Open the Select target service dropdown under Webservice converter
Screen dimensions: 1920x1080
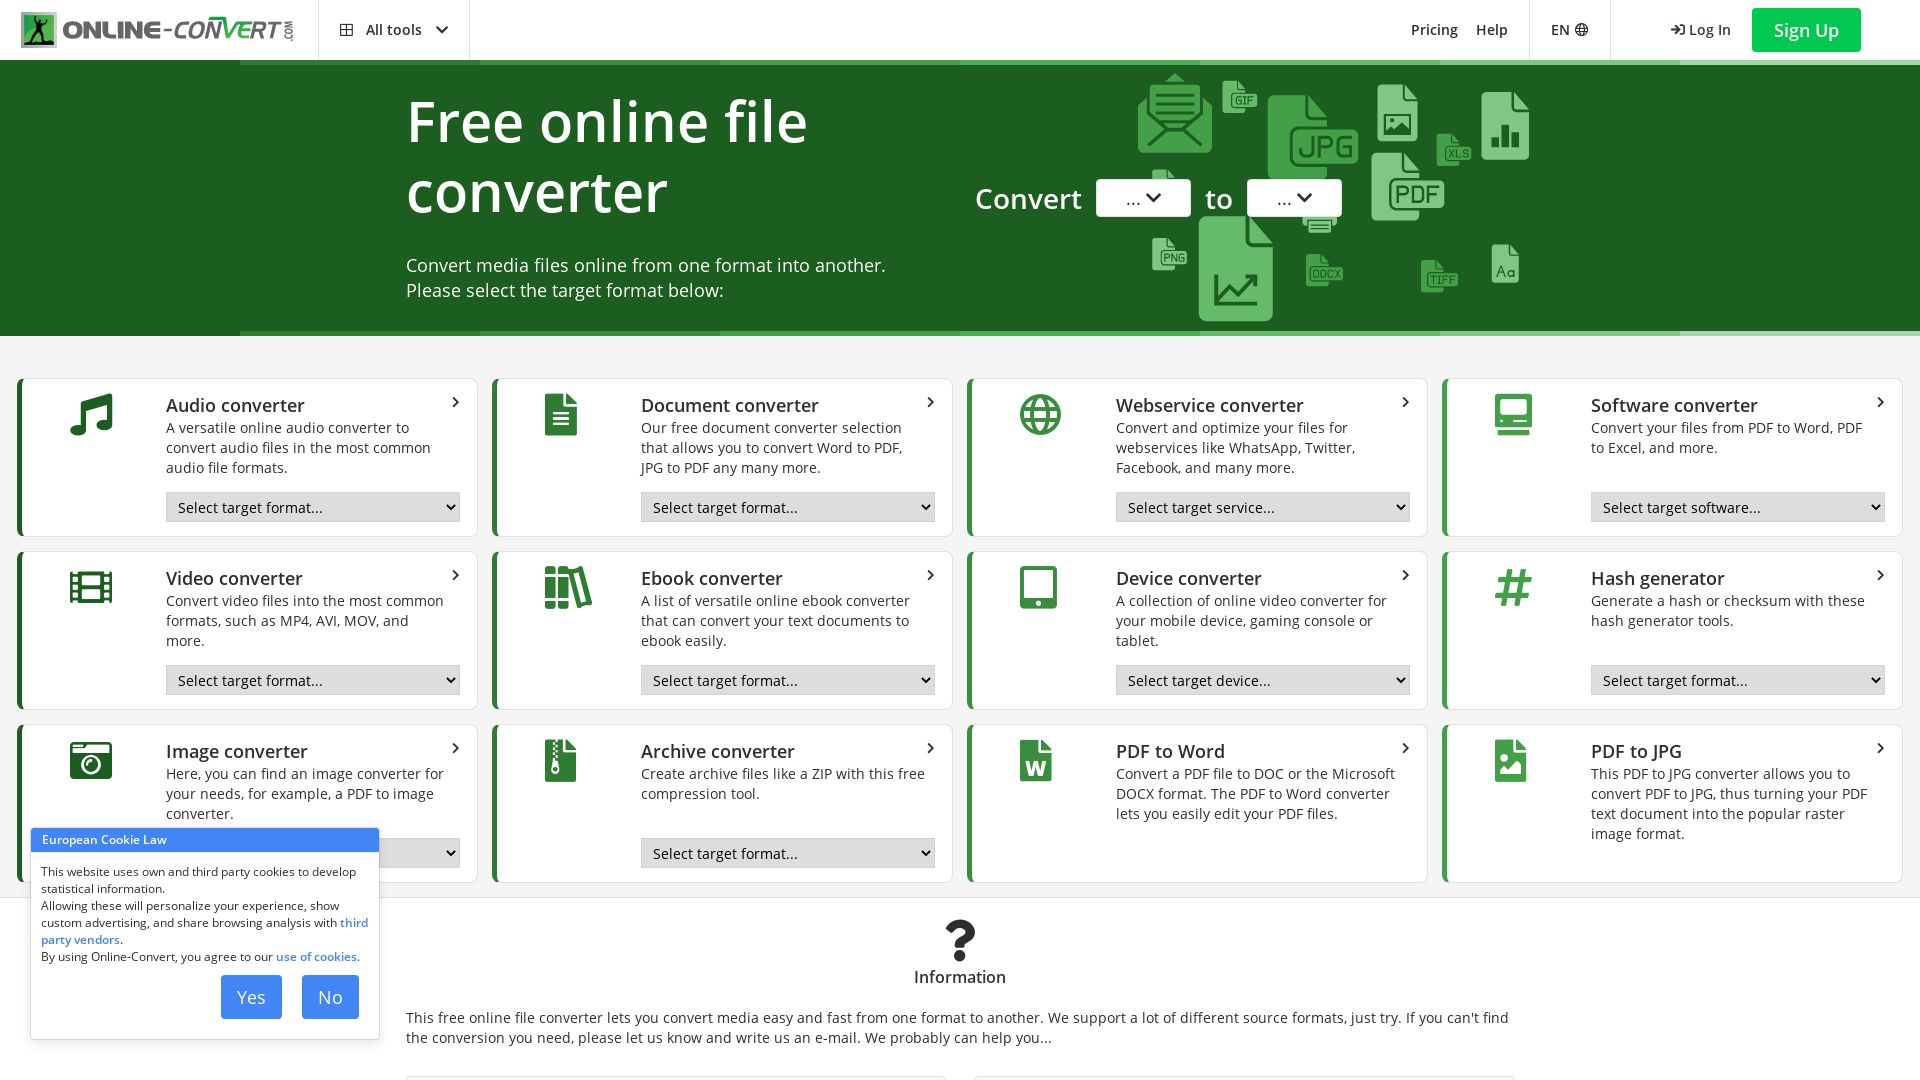pos(1262,507)
